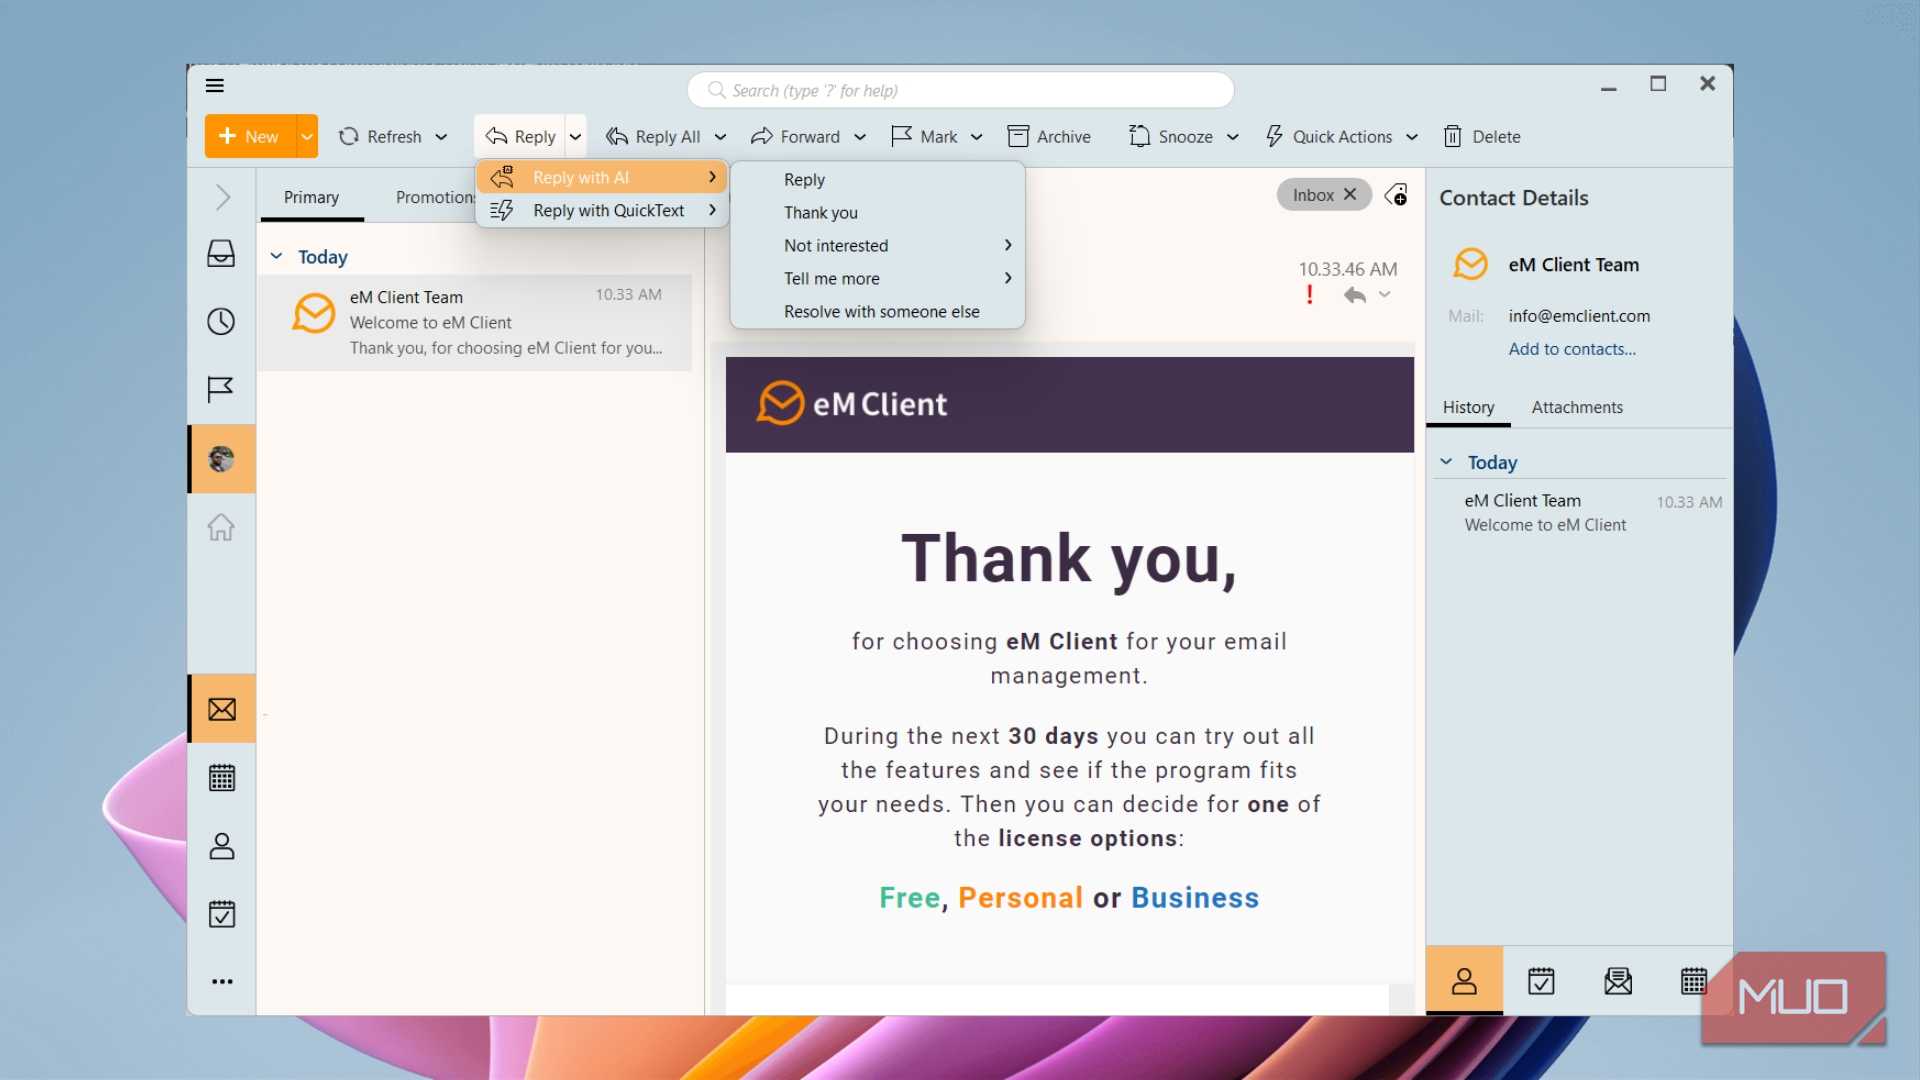Show agenda panel icon at bottom right
1920x1080 pixels.
[x=1541, y=982]
